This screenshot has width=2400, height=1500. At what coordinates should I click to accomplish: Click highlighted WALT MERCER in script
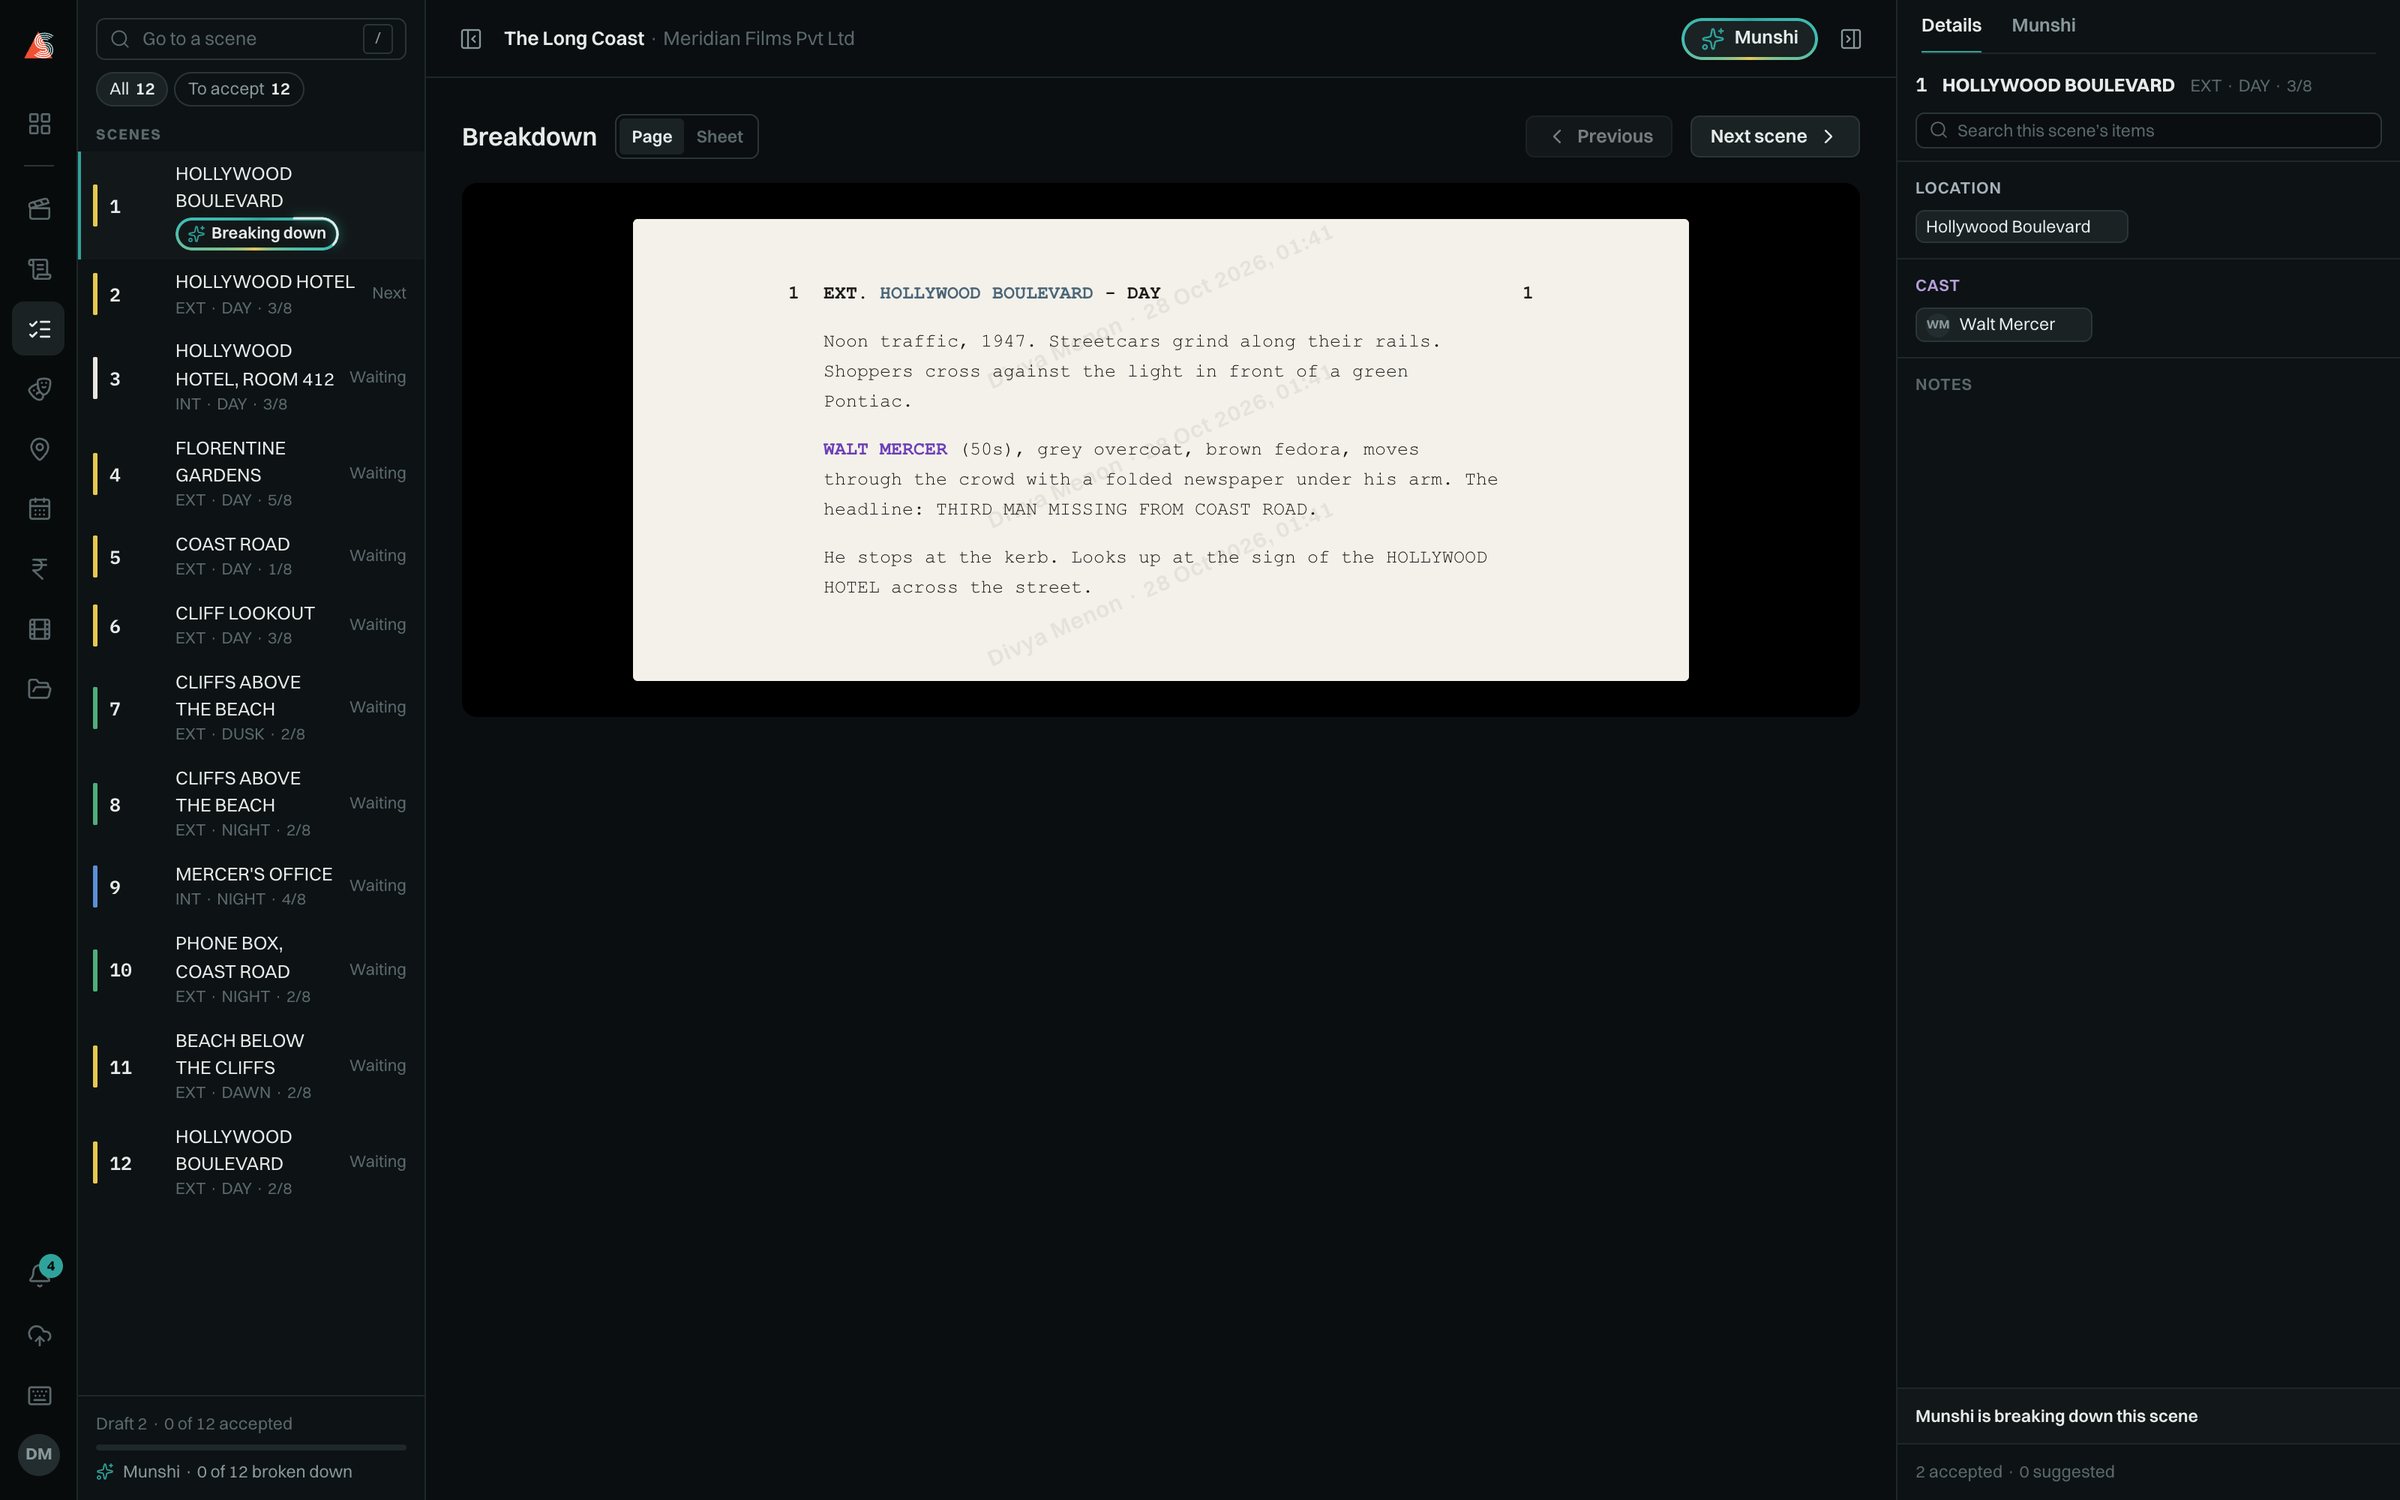click(x=885, y=450)
